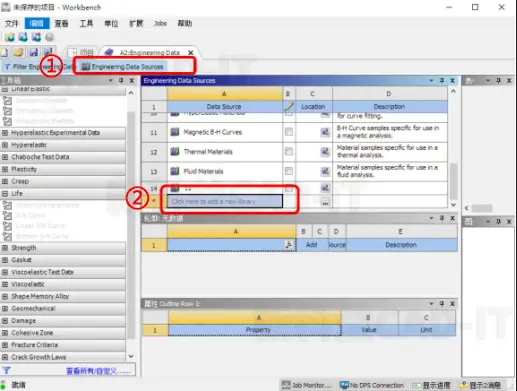Toggle the Engineering Data Sources button
Viewport: 517px width, 391px height.
(123, 67)
